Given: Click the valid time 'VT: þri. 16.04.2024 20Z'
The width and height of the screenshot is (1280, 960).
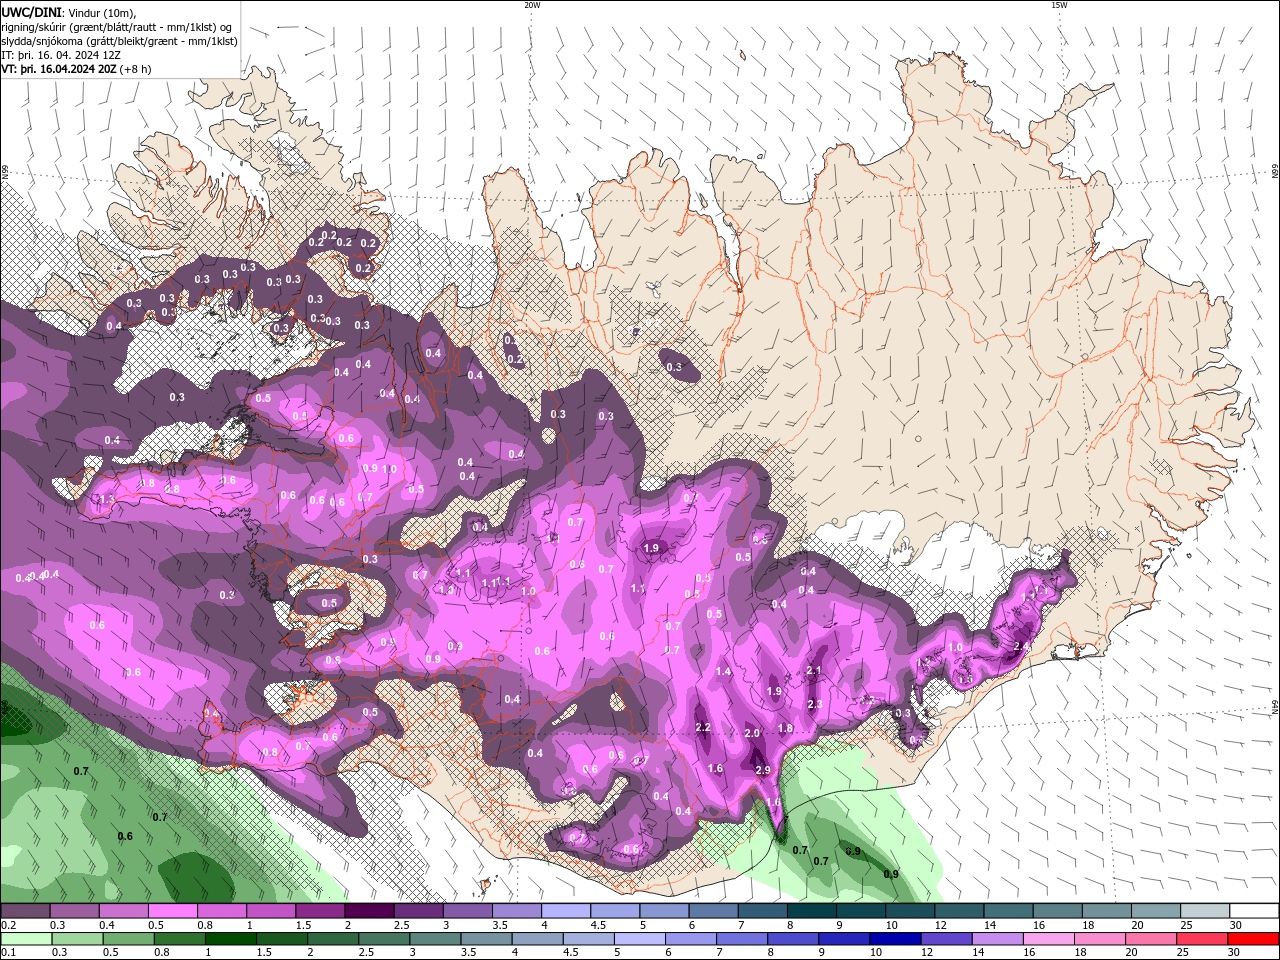Looking at the screenshot, I should coord(59,69).
